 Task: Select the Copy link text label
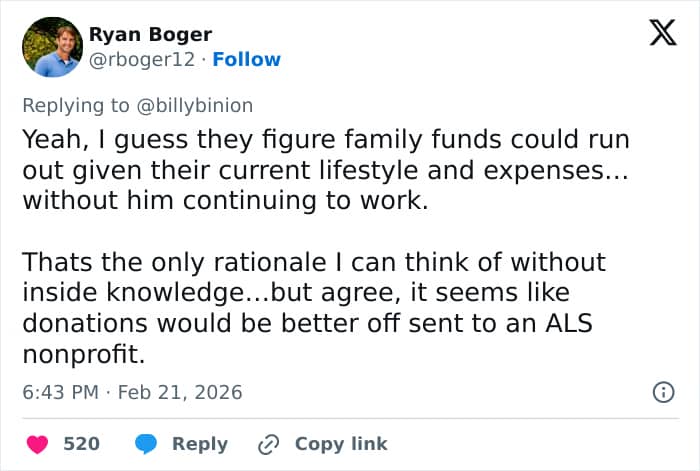click(x=340, y=443)
